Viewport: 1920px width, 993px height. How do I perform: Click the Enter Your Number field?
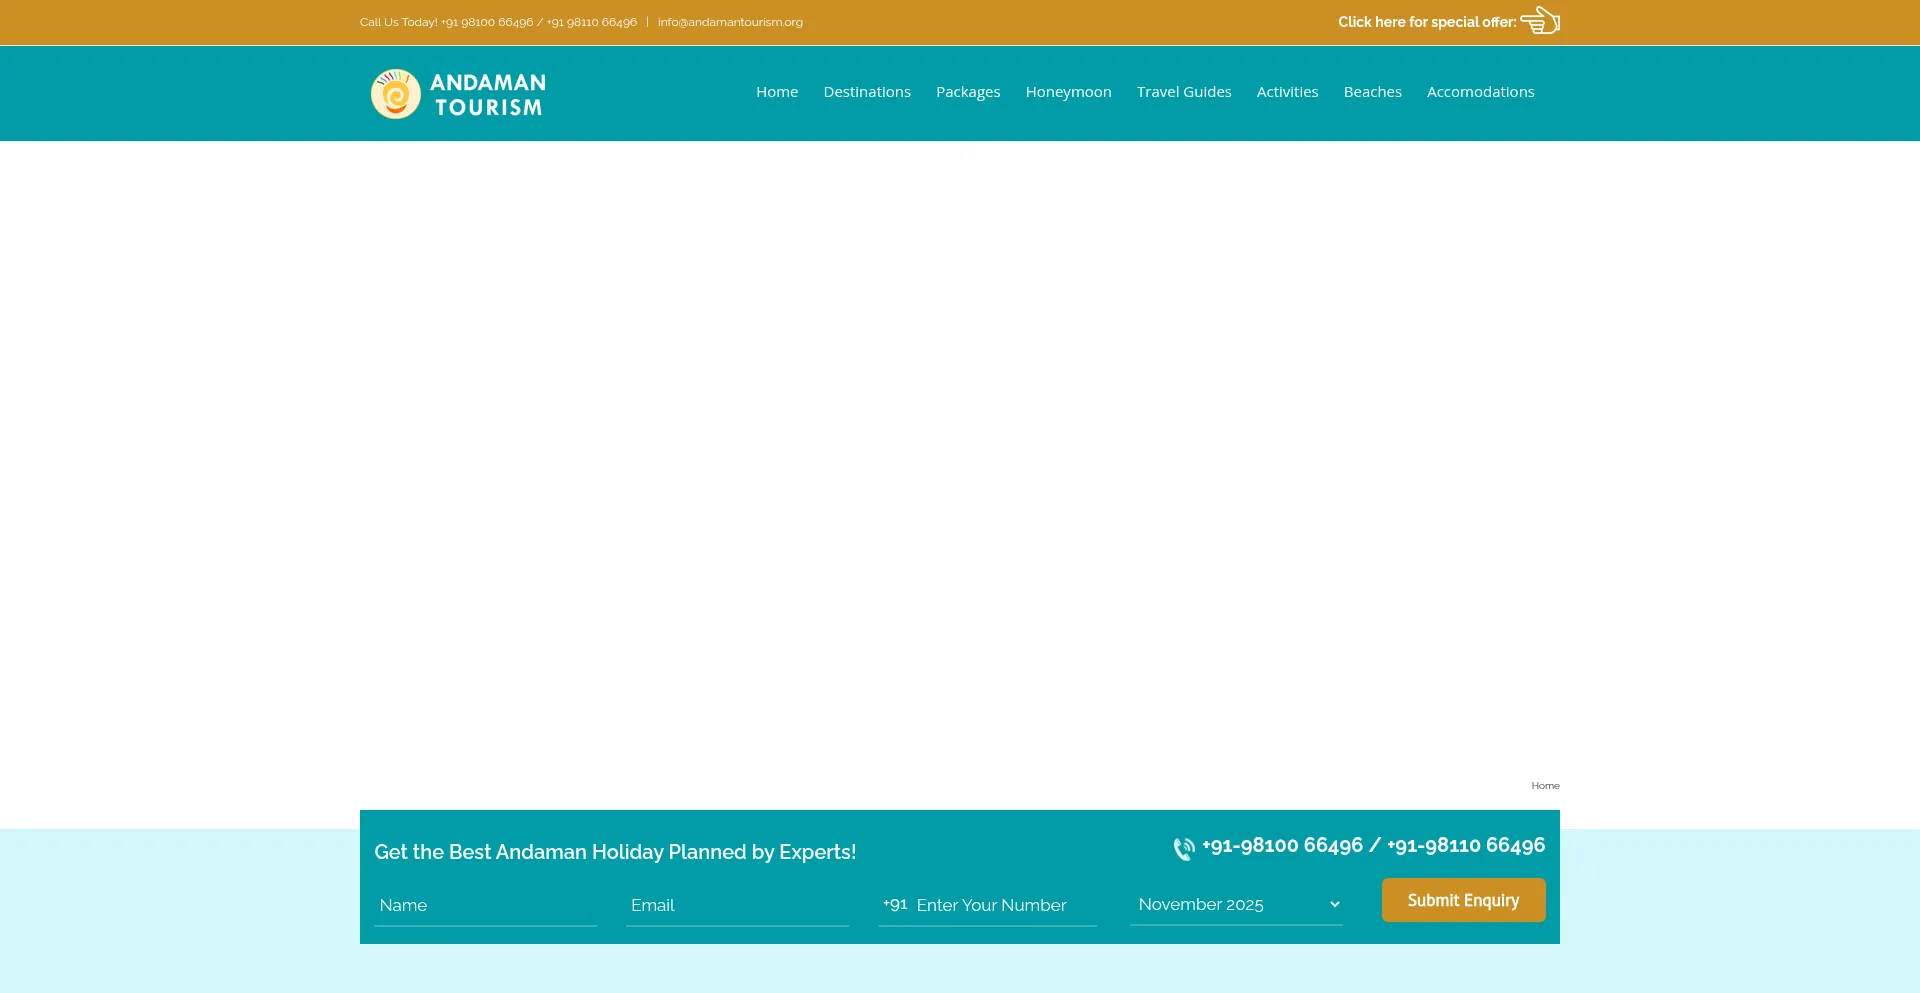(x=1004, y=906)
